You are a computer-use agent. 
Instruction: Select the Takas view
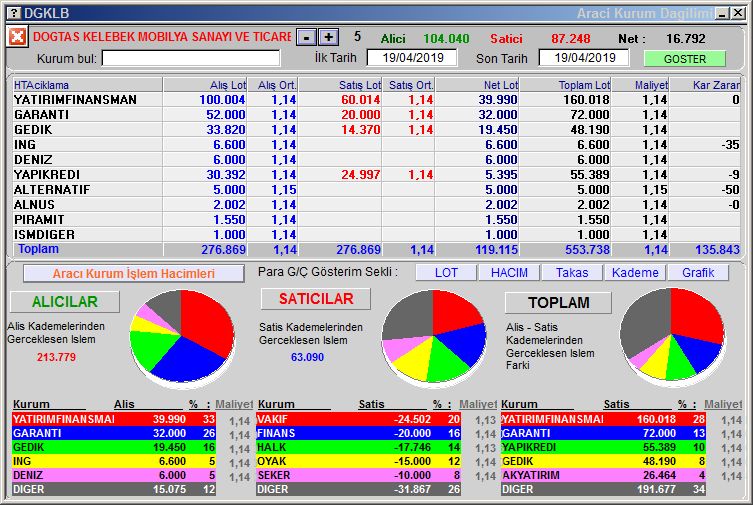point(572,273)
